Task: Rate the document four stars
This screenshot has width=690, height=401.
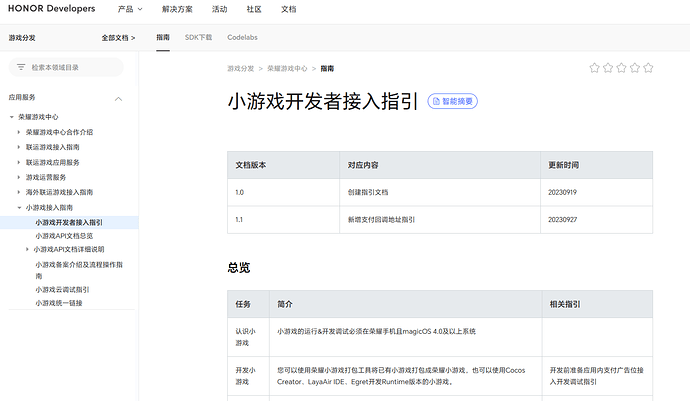Action: 635,68
